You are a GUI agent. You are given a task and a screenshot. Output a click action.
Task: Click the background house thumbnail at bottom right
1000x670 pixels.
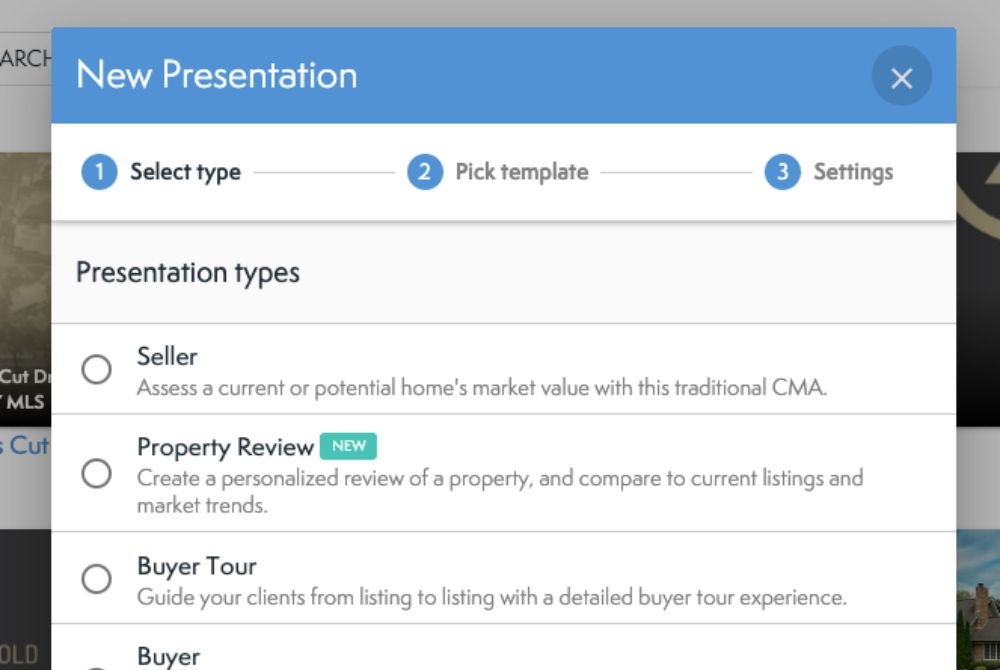[x=977, y=600]
